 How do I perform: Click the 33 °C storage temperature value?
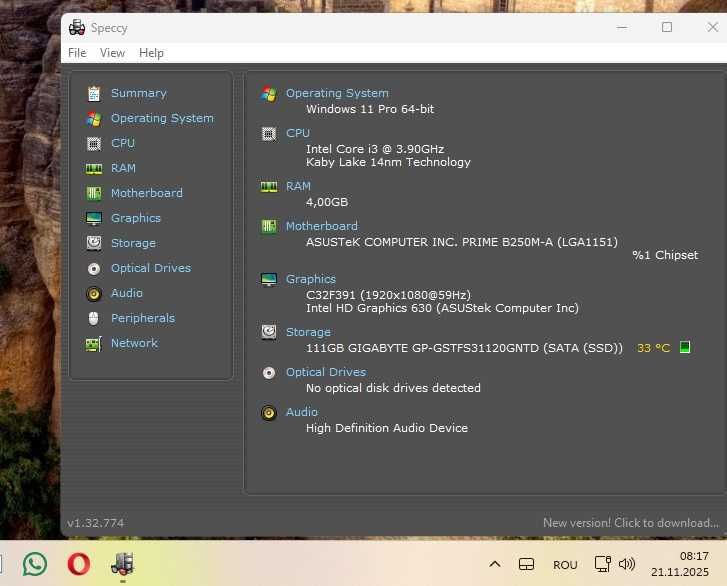click(653, 348)
